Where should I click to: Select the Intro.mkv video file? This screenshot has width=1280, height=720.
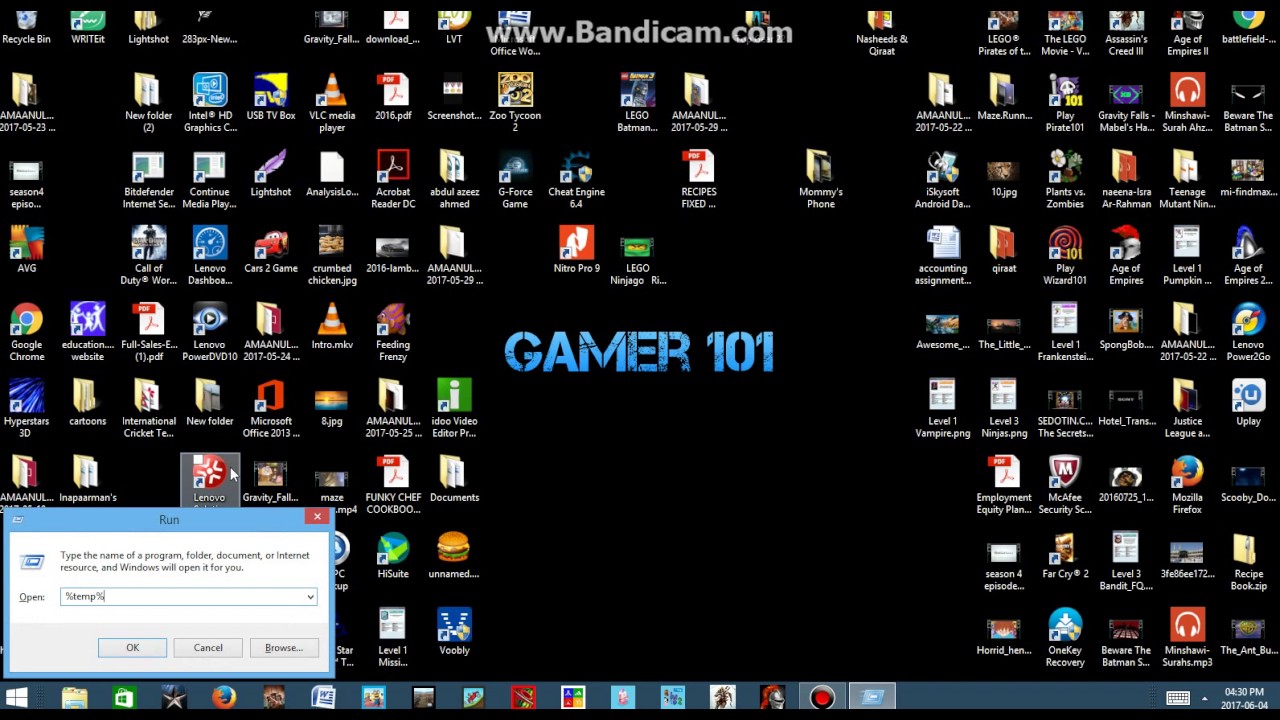pyautogui.click(x=332, y=327)
